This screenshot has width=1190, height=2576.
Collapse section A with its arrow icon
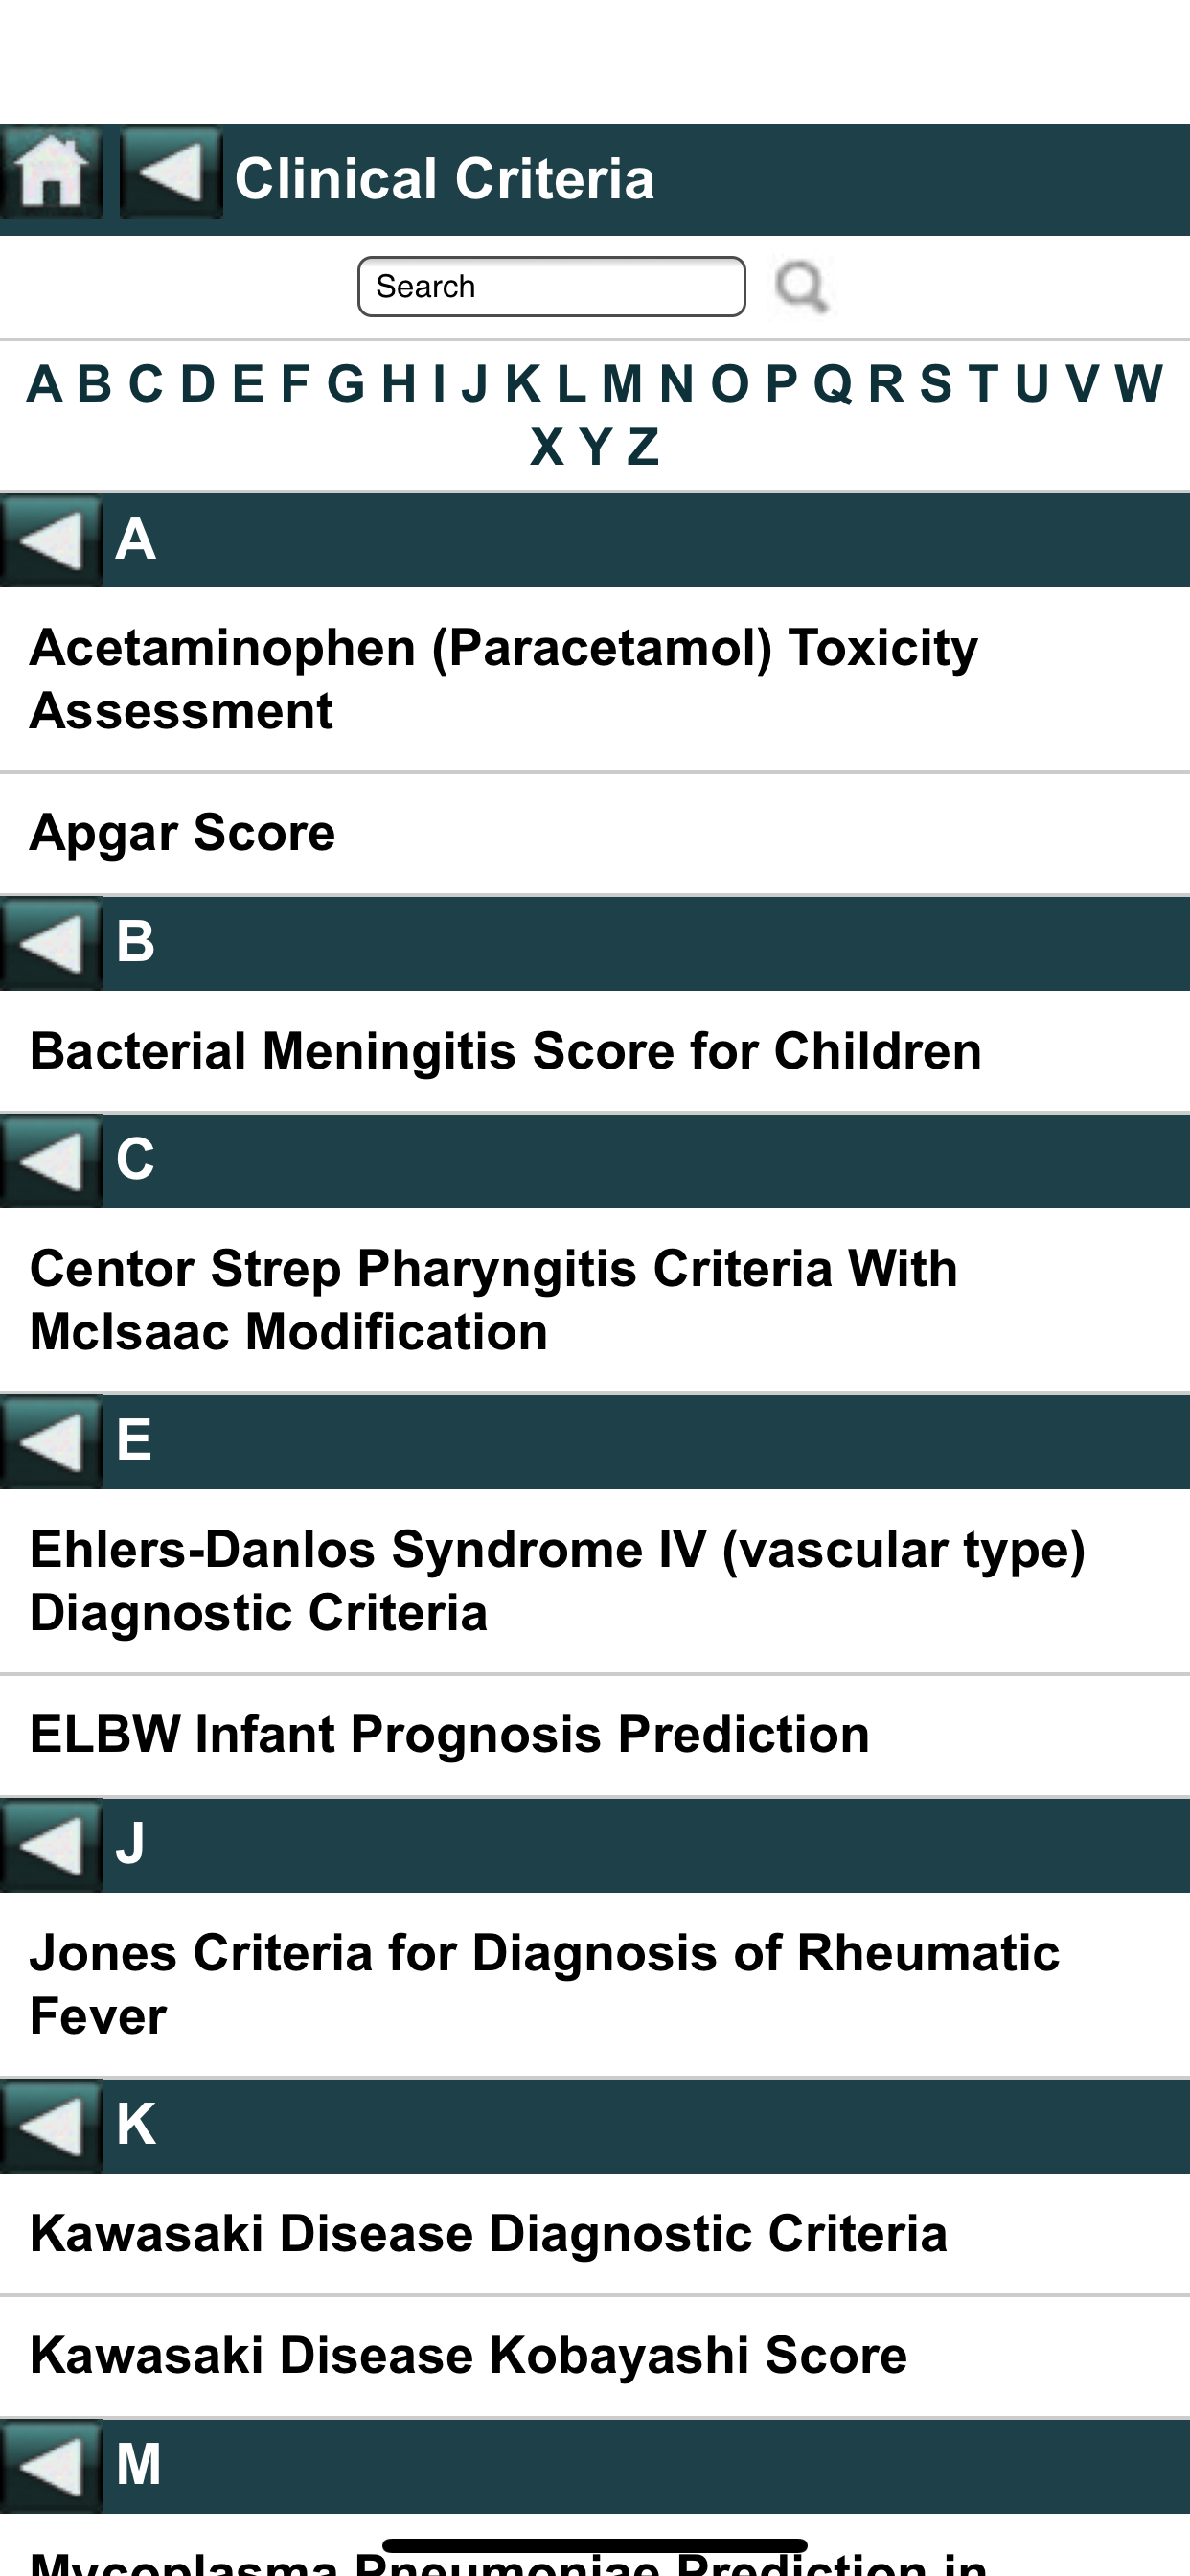point(51,541)
